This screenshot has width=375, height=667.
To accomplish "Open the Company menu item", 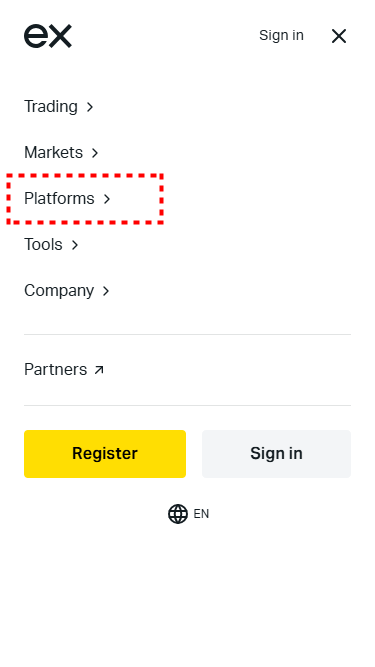I will [x=59, y=291].
